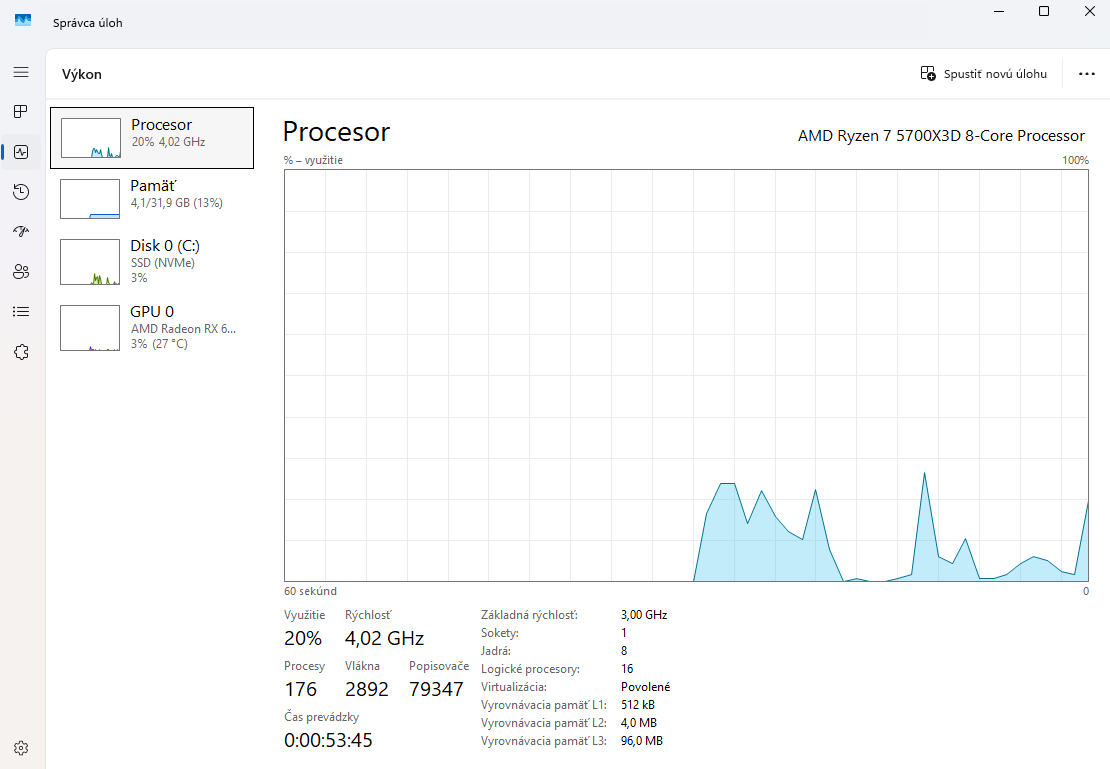
Task: Open the App history page icon
Action: (21, 192)
